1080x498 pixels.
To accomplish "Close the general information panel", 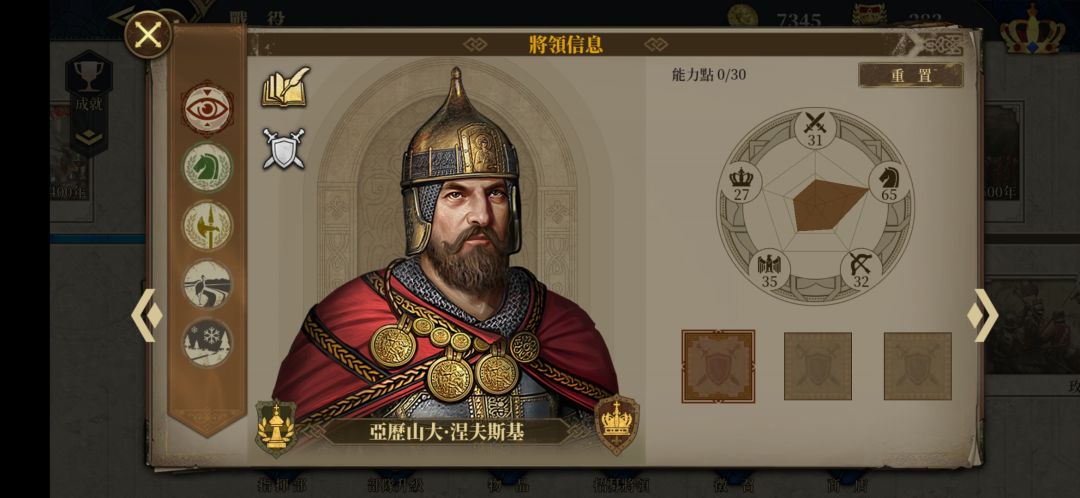I will (x=148, y=34).
